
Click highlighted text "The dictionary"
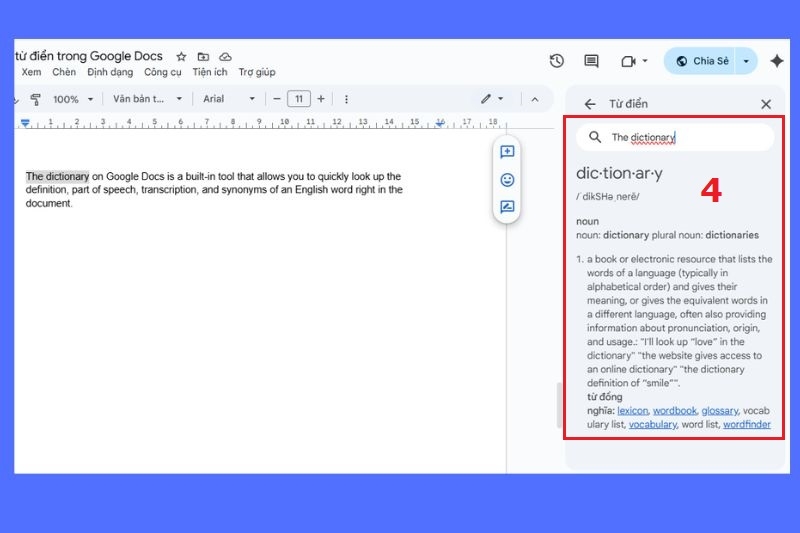coord(58,176)
